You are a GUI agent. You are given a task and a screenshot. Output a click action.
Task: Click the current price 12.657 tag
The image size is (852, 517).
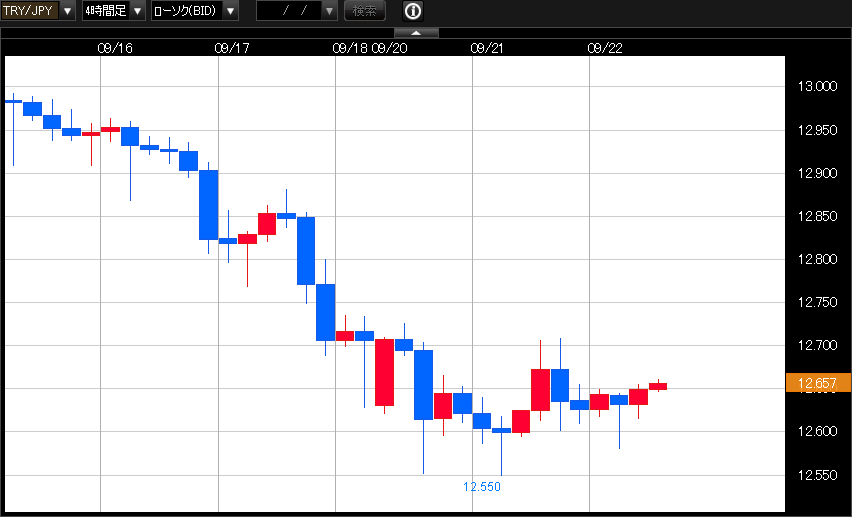[818, 383]
